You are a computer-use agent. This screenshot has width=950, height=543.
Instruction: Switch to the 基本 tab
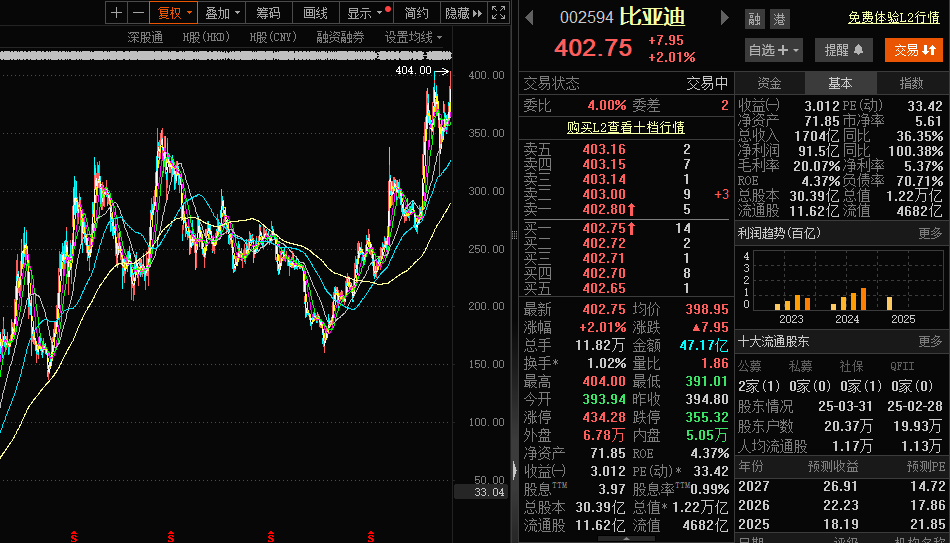(840, 84)
